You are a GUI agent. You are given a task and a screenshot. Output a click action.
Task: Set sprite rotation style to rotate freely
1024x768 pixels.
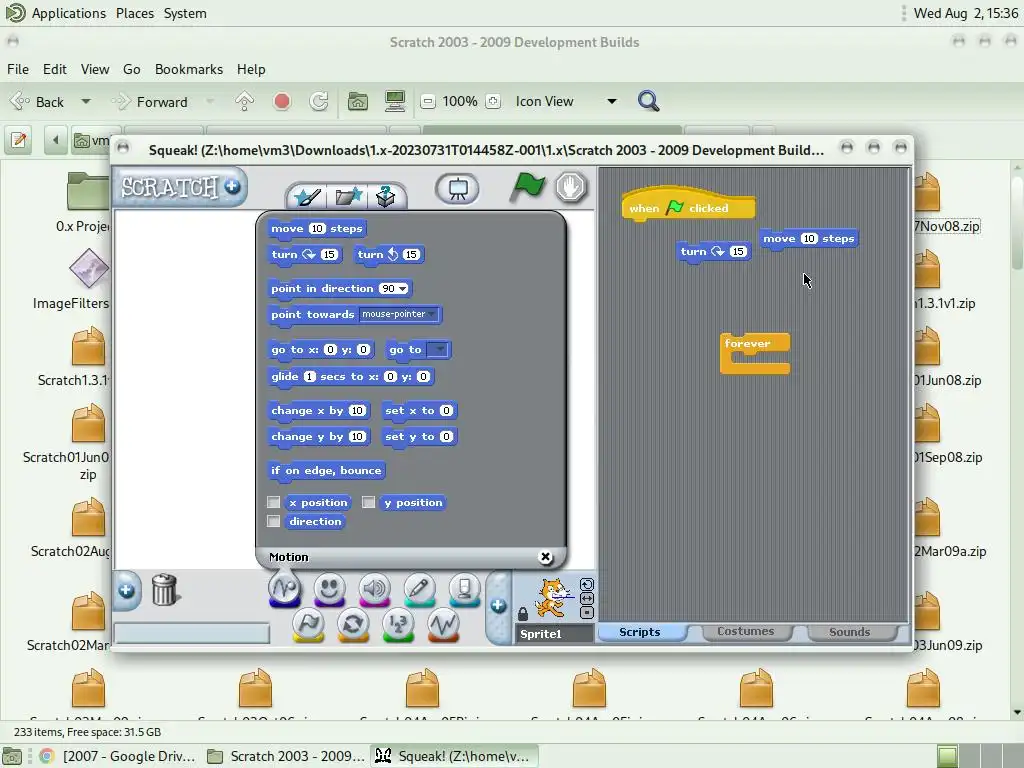[x=587, y=584]
